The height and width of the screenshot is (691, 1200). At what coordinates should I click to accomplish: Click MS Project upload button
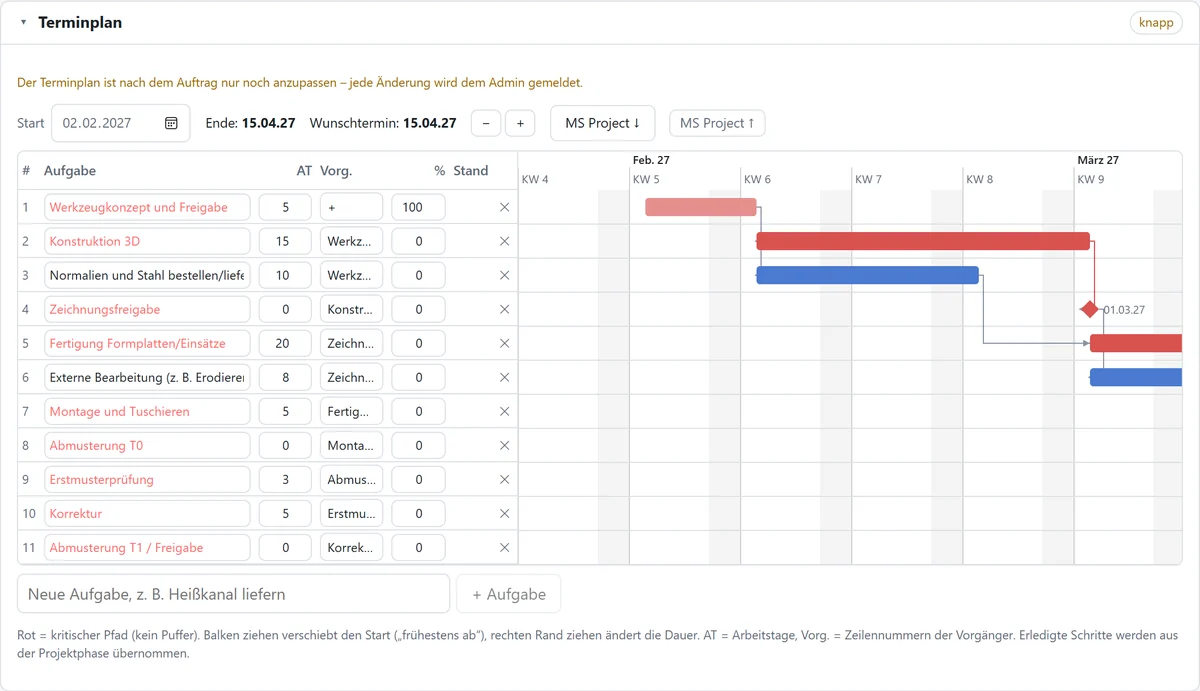[x=717, y=123]
